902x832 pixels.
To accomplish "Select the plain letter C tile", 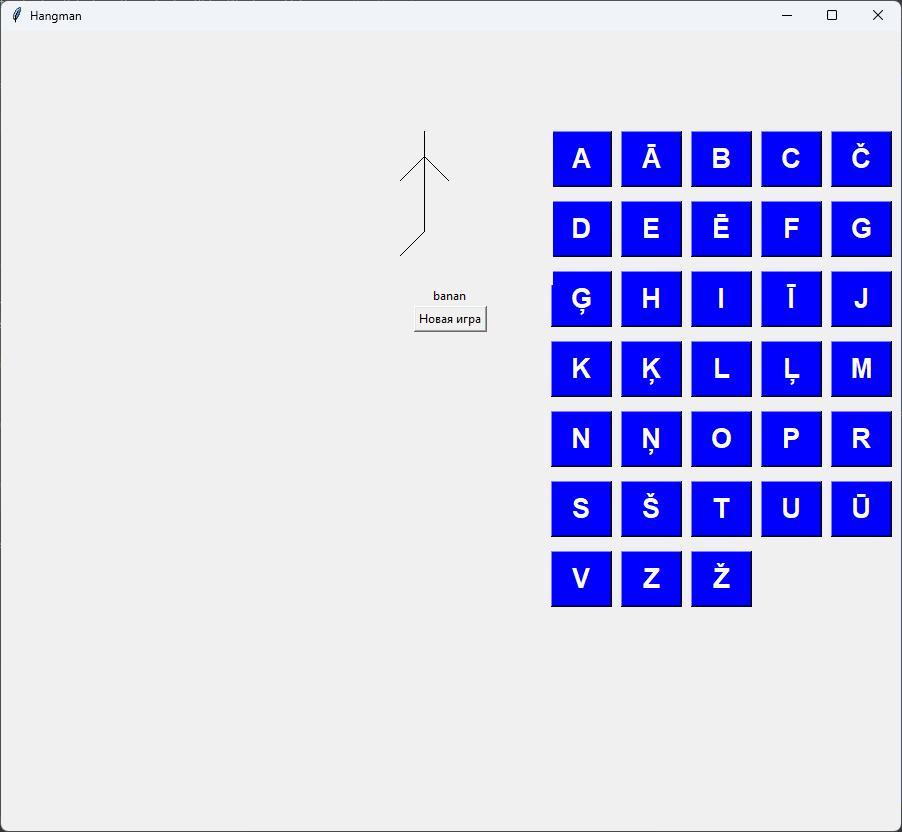I will 792,159.
